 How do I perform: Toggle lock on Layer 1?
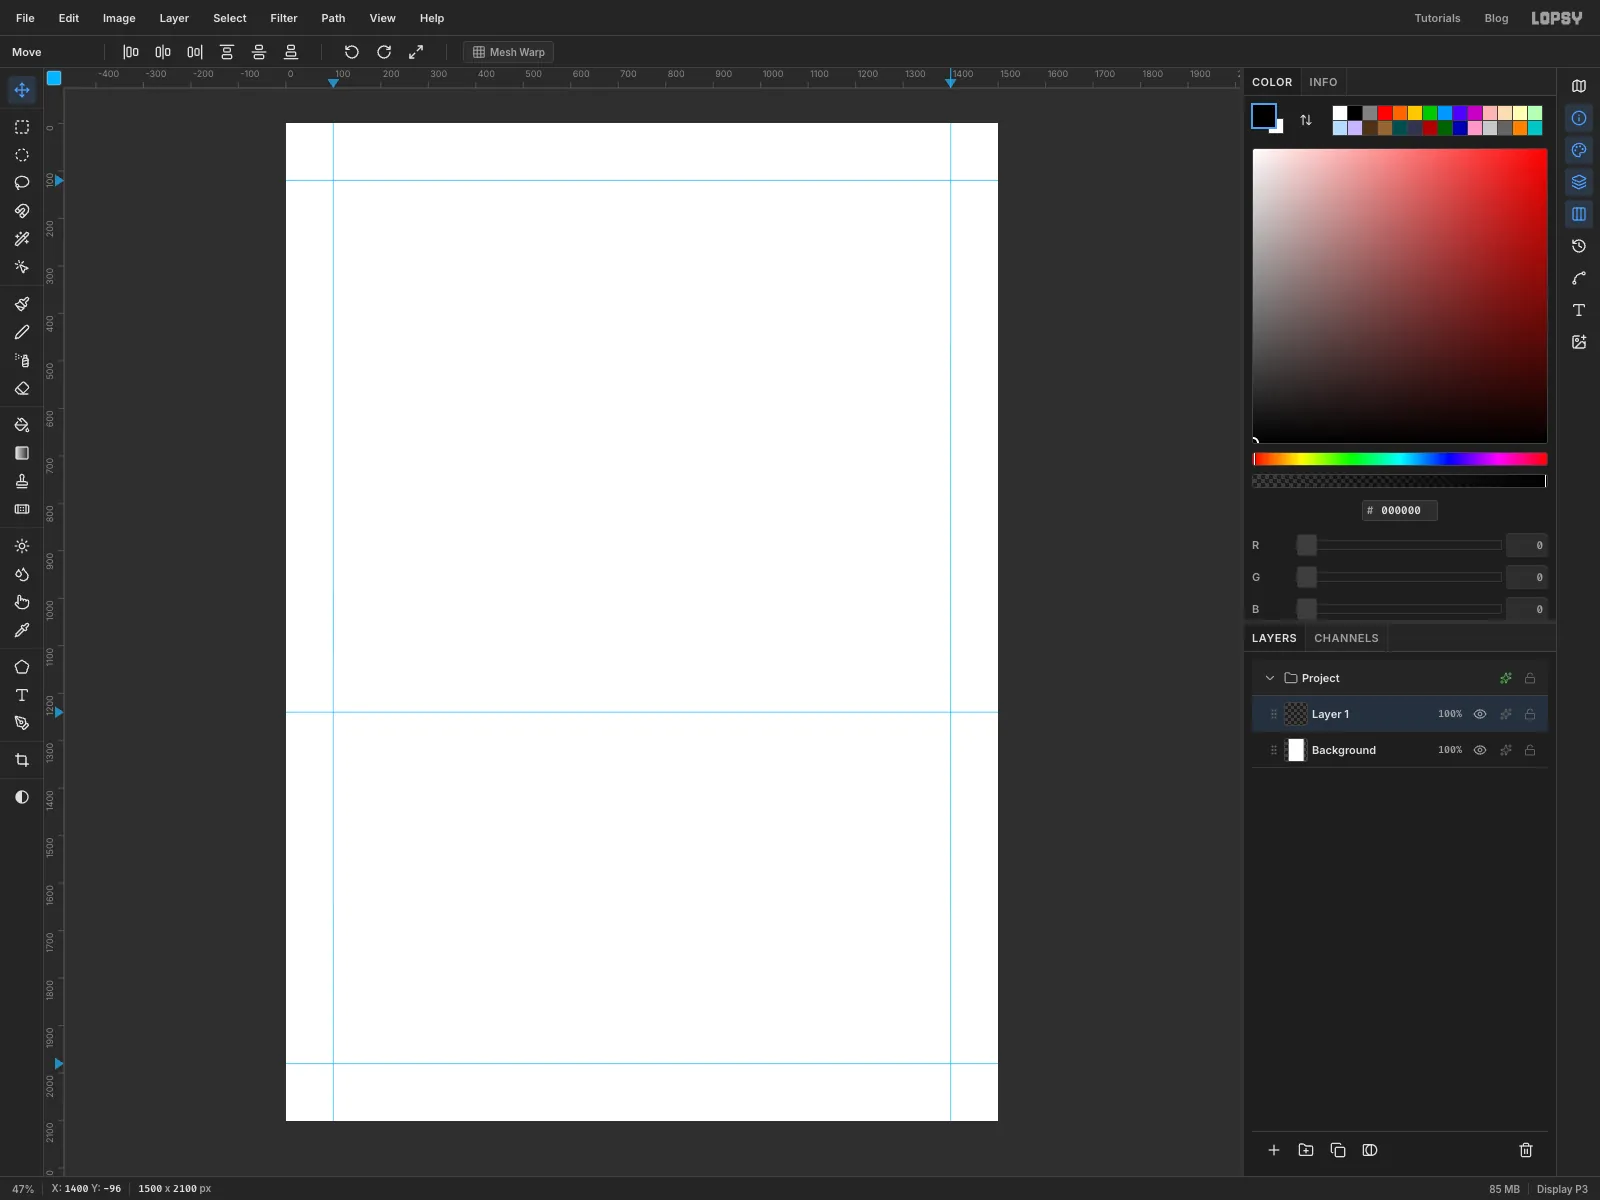[x=1530, y=714]
